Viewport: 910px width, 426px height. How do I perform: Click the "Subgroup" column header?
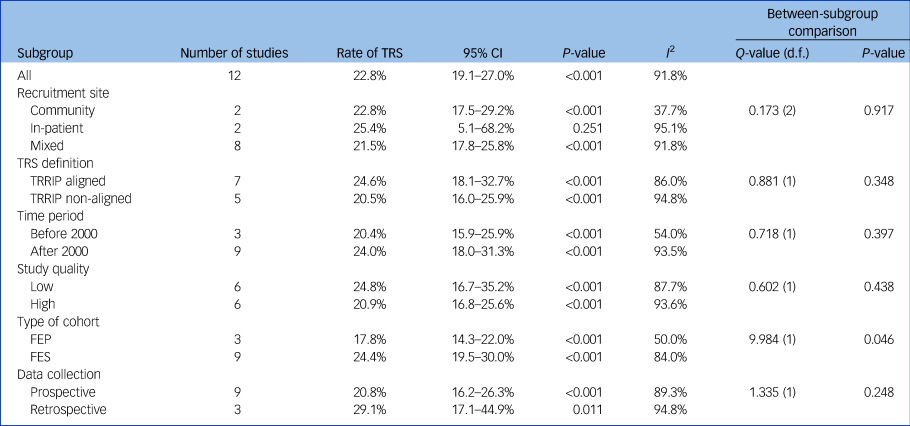click(44, 52)
